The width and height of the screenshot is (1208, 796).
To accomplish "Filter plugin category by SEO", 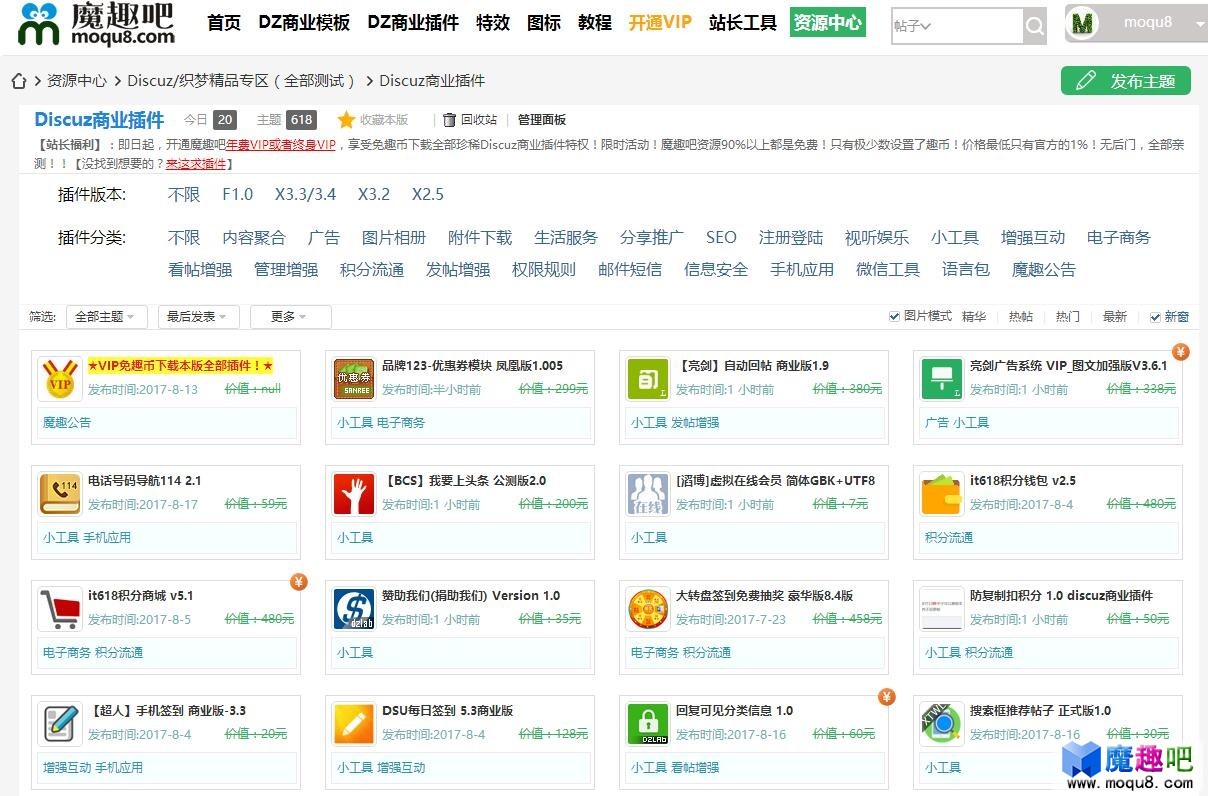I will [x=721, y=238].
